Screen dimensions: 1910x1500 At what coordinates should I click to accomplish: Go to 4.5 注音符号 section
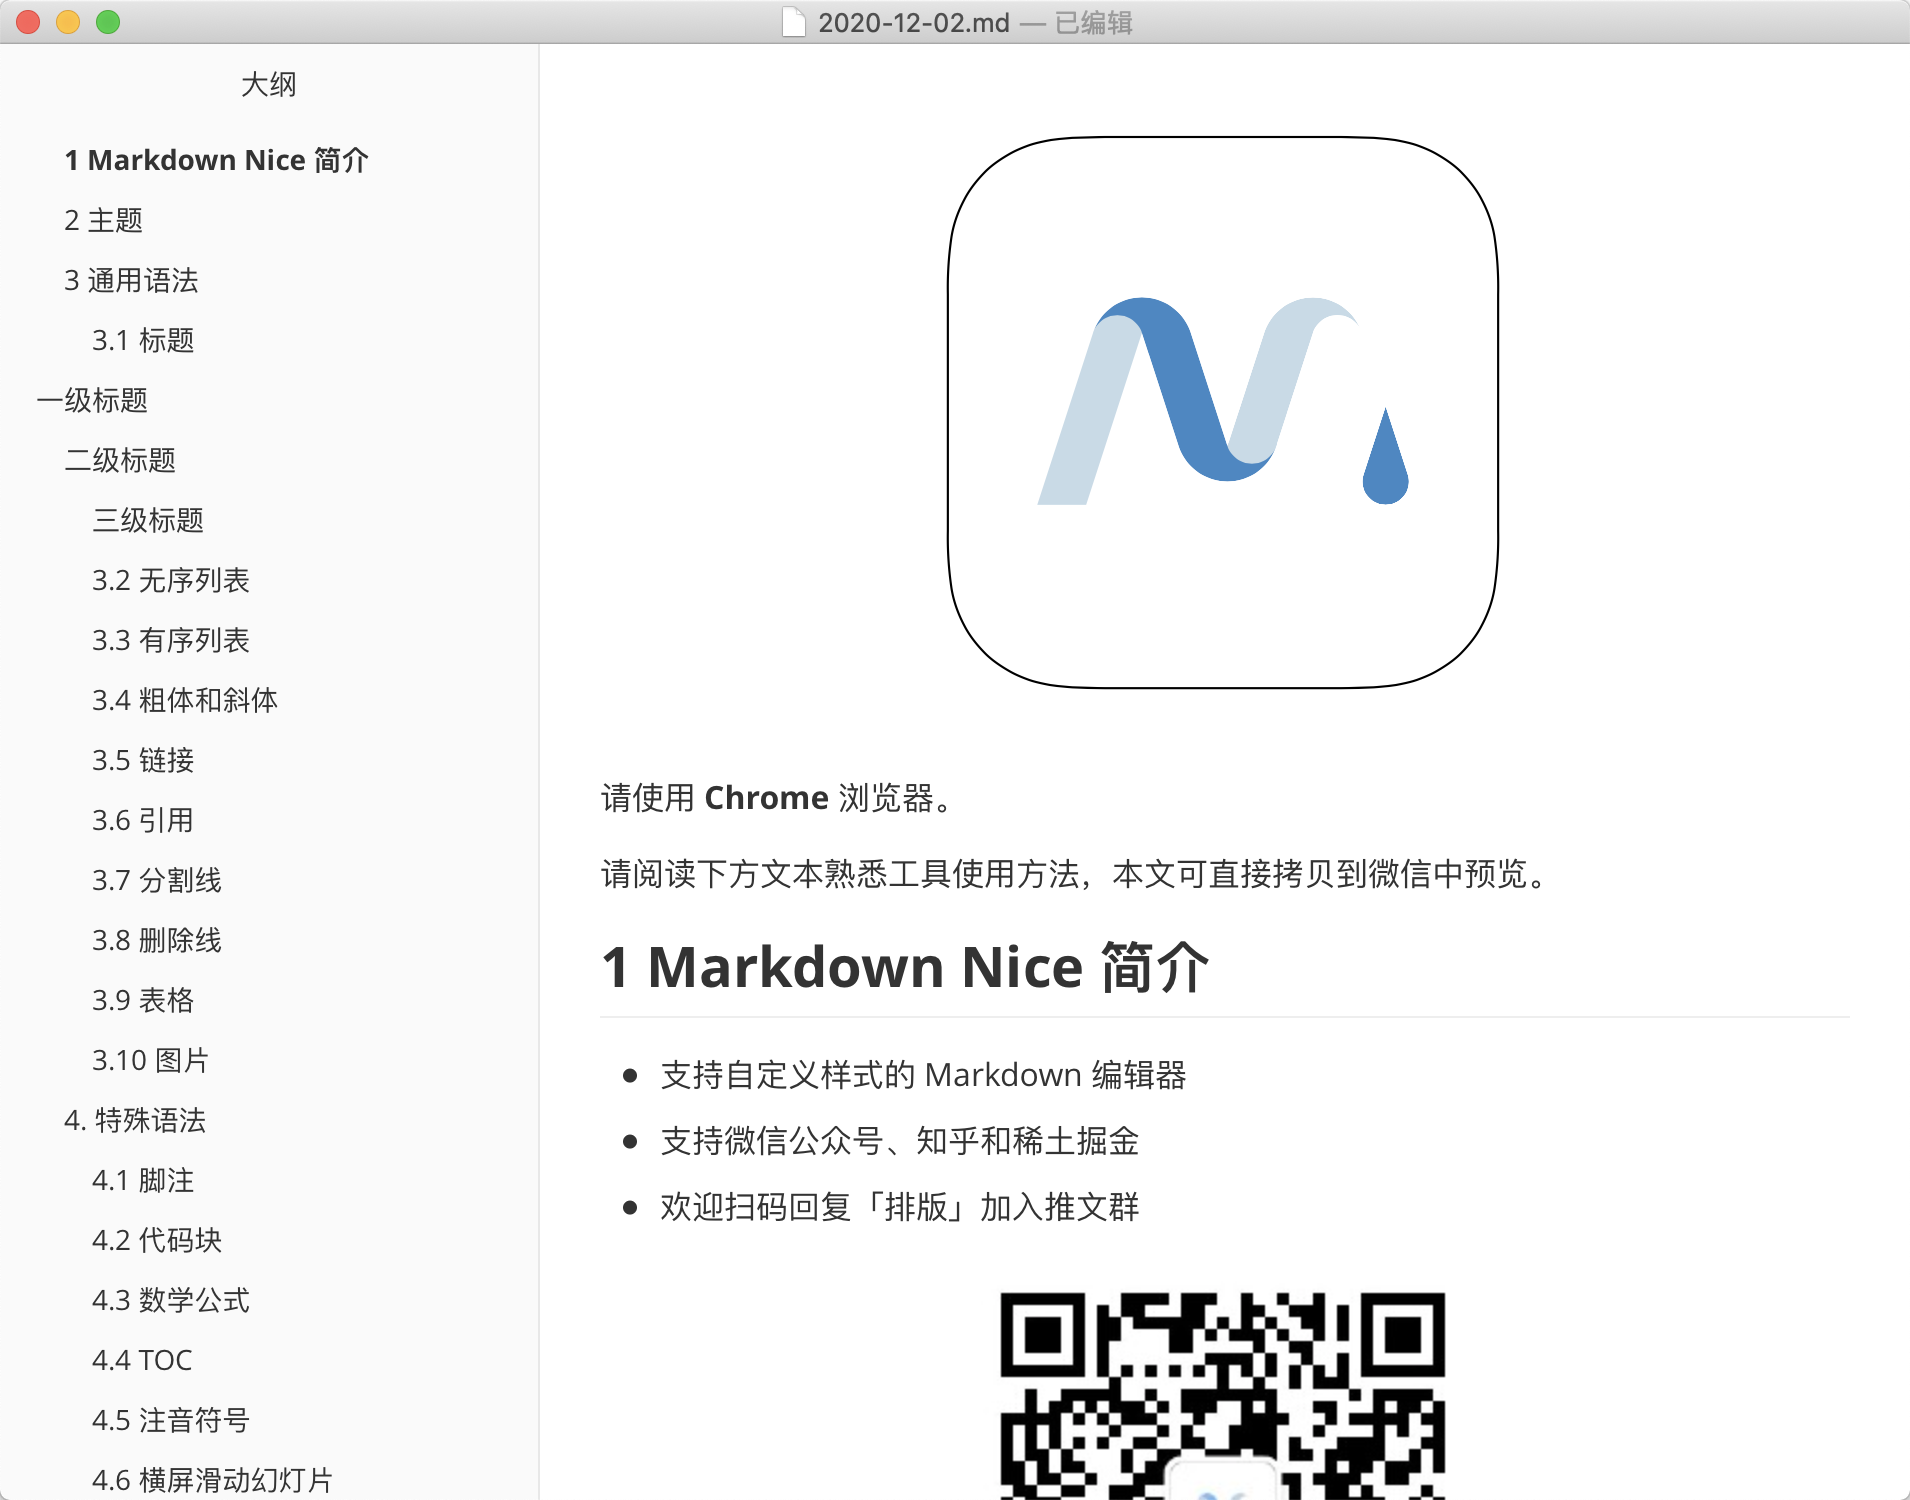pyautogui.click(x=171, y=1420)
